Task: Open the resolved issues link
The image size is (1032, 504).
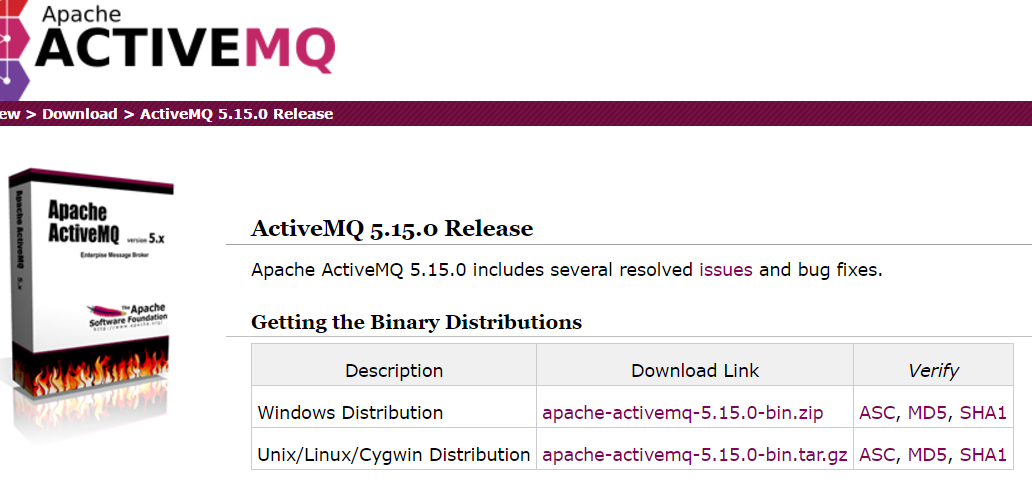Action: pyautogui.click(x=726, y=270)
